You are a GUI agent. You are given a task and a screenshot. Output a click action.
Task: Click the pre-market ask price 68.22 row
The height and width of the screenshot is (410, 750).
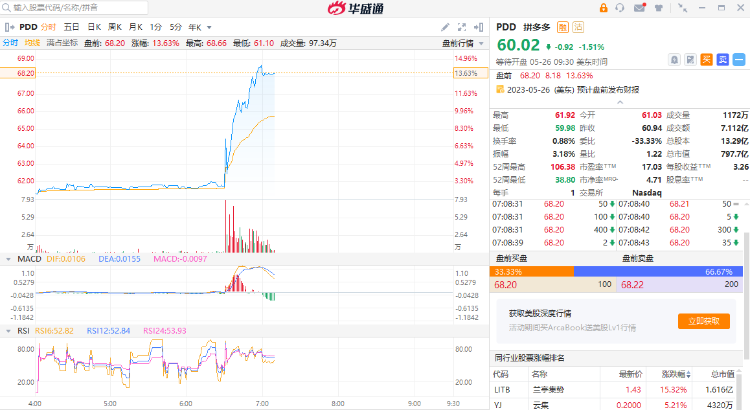tap(680, 285)
